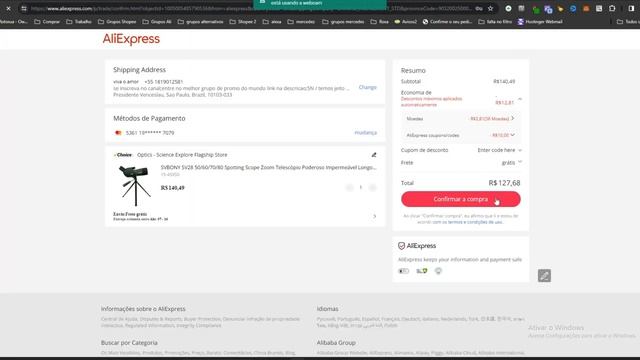Open the grupos alternativos bookmarks folder
This screenshot has width=640, height=360.
click(201, 22)
